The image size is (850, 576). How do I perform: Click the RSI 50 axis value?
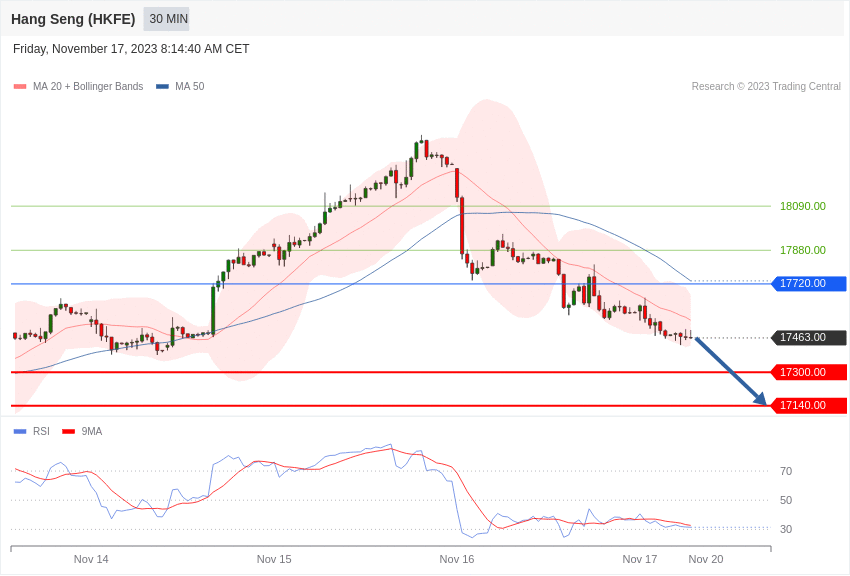[x=786, y=501]
